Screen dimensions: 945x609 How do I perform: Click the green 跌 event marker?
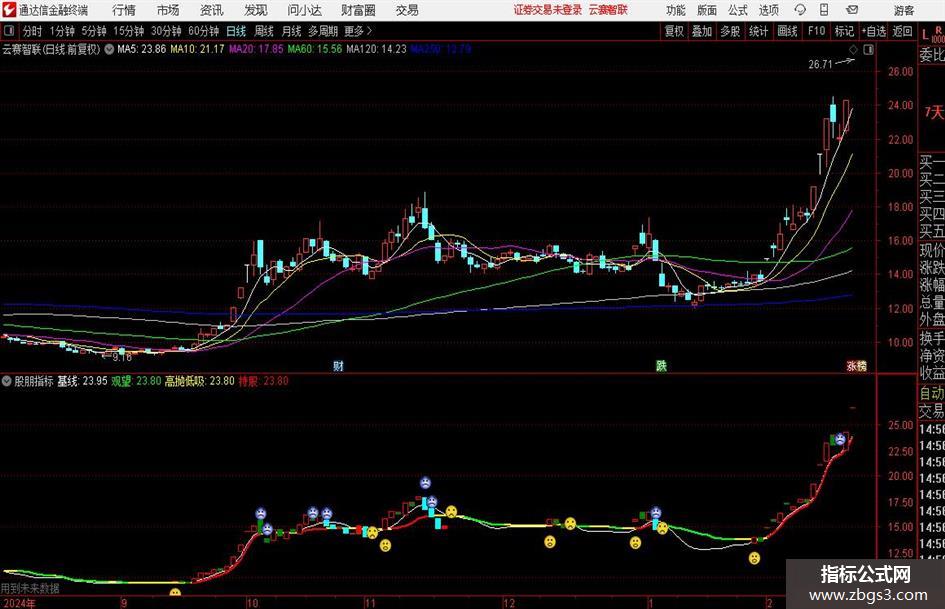point(661,365)
